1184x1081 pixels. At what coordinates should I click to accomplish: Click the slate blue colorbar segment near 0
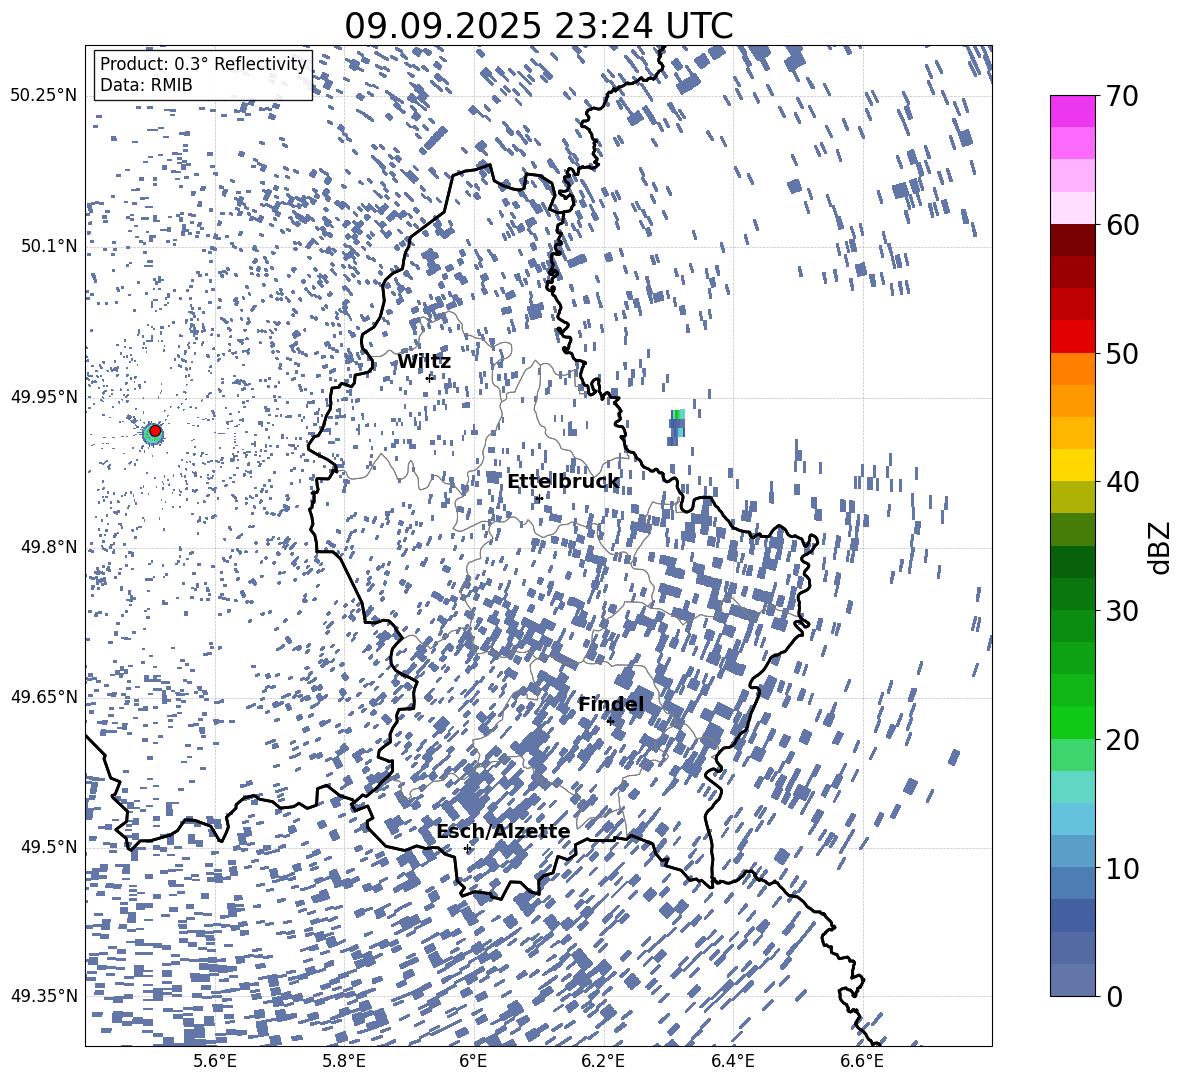coord(1072,980)
